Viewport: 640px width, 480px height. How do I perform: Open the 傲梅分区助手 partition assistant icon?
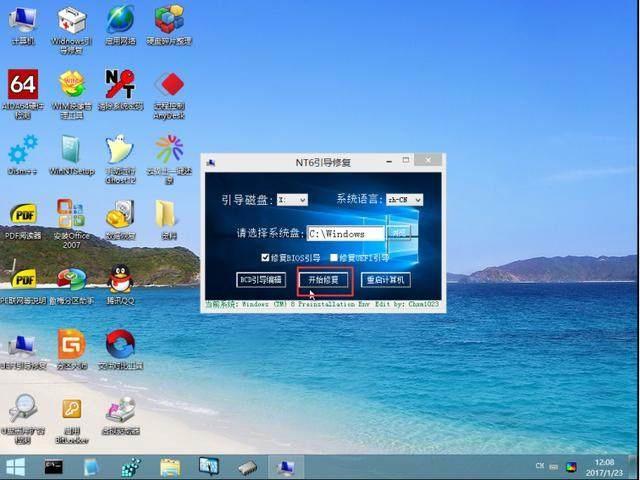tap(72, 286)
